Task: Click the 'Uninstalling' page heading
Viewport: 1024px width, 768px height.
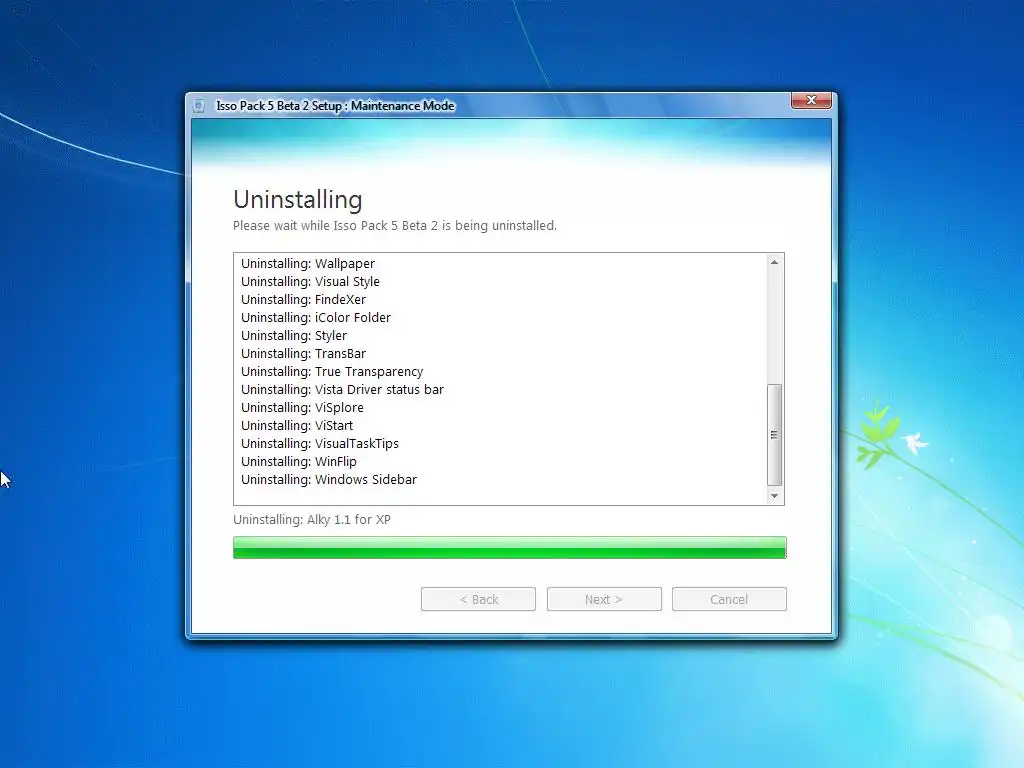Action: click(x=297, y=199)
